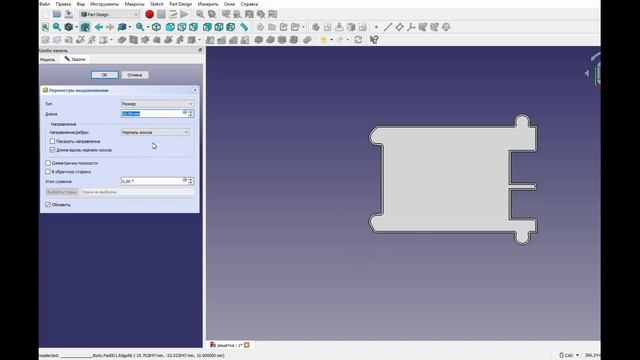Click the Execute macro play icon
This screenshot has width=640, height=360.
(x=184, y=14)
